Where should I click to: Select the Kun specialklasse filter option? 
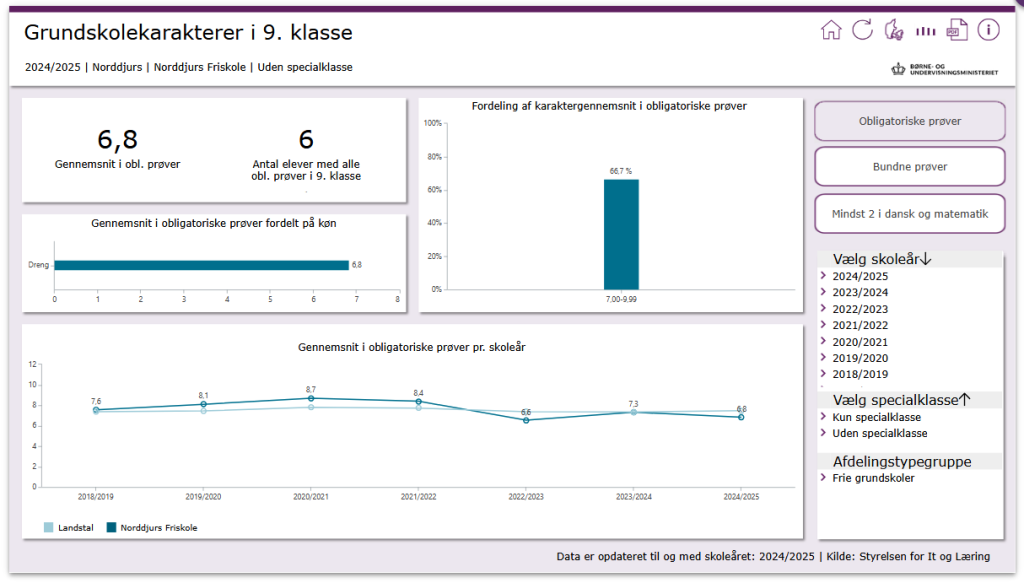[x=876, y=417]
